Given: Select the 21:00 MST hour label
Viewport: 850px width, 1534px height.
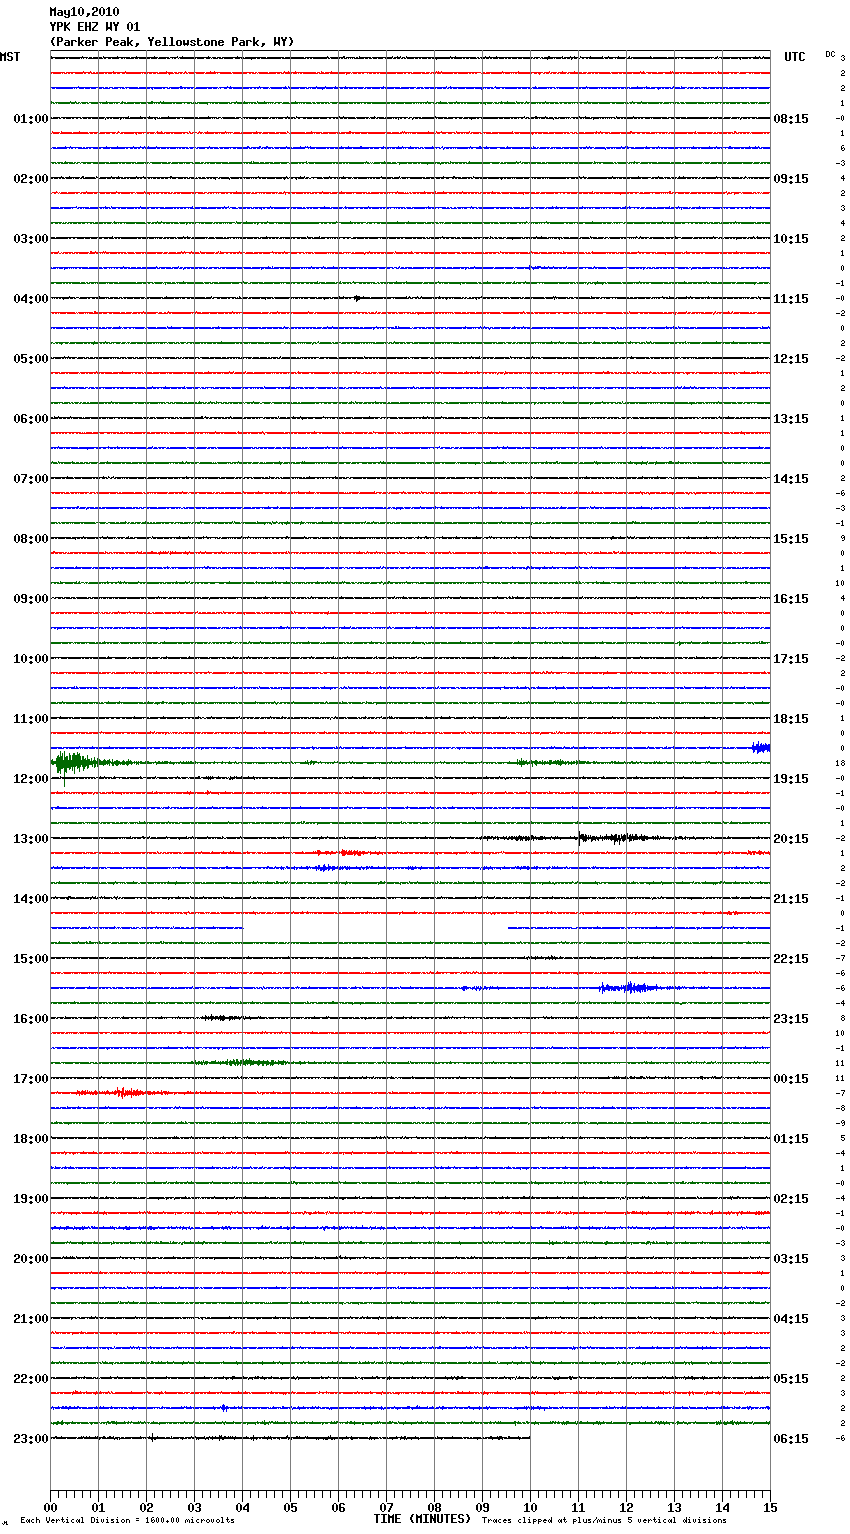Looking at the screenshot, I should (31, 1319).
